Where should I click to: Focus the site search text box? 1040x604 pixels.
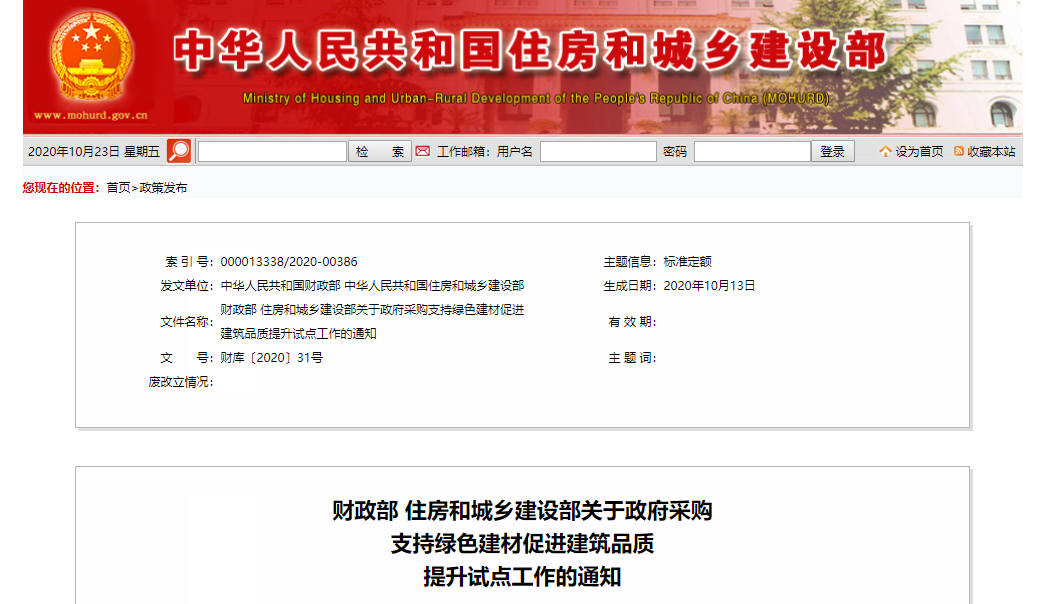click(272, 151)
